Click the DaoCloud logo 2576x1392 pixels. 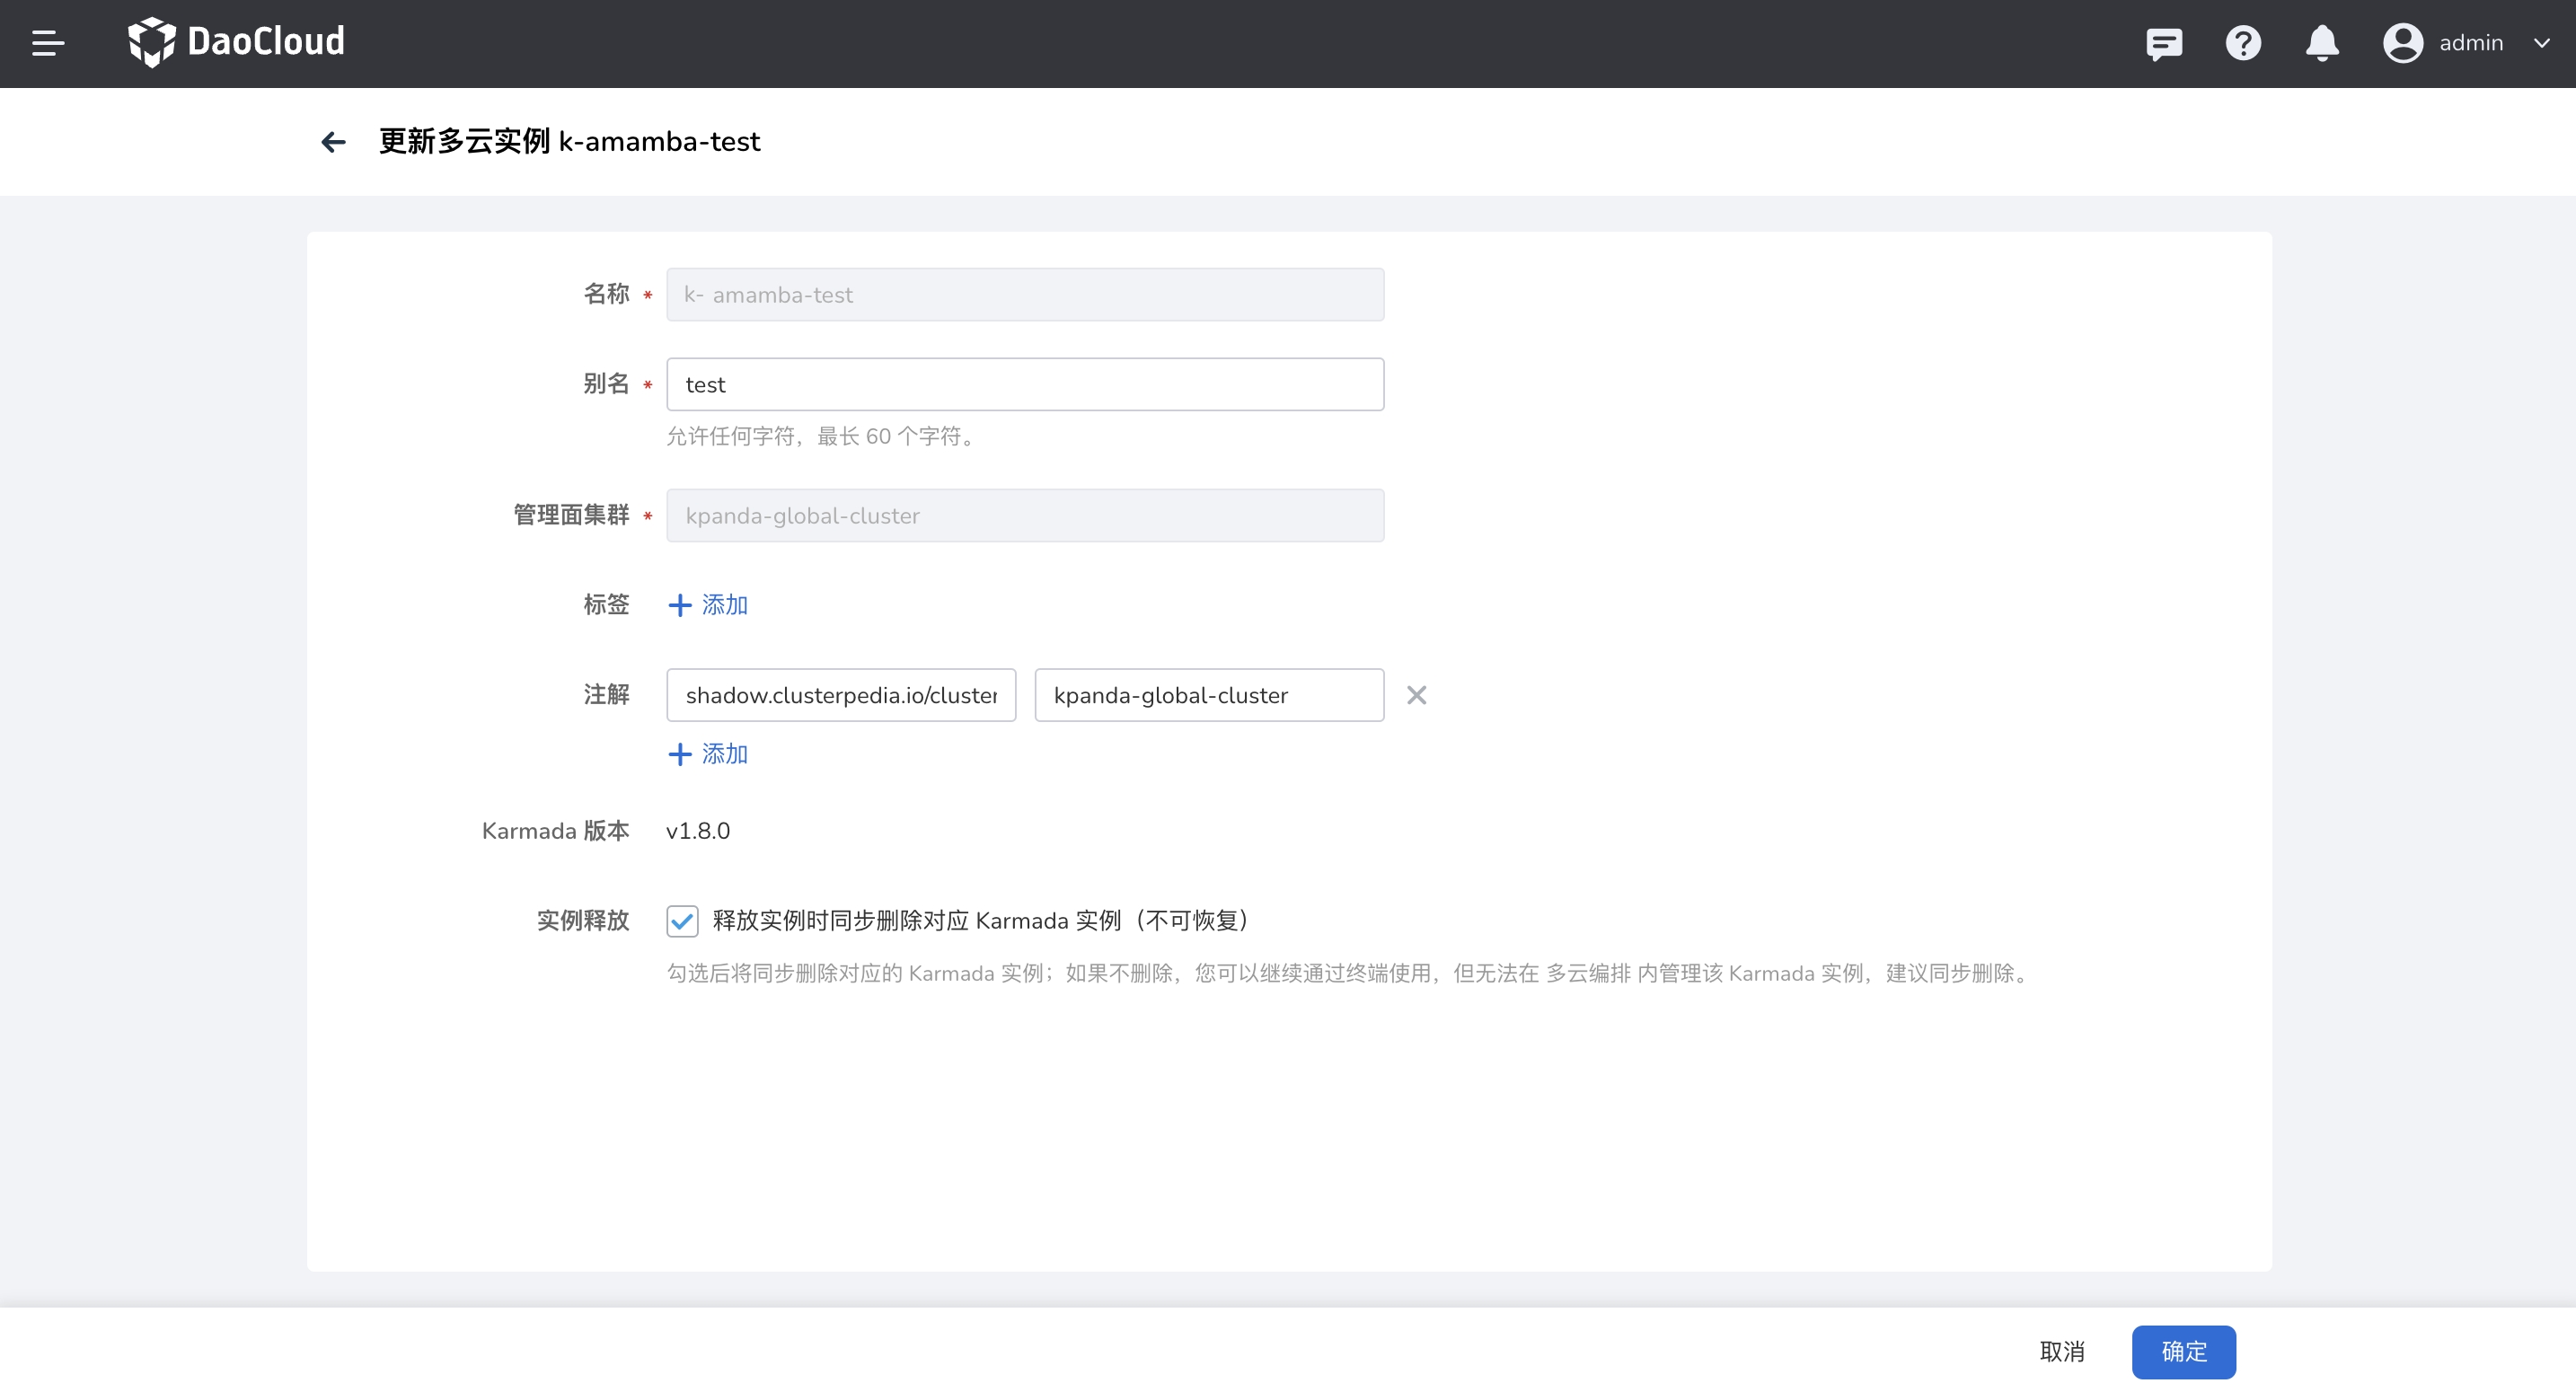tap(237, 42)
